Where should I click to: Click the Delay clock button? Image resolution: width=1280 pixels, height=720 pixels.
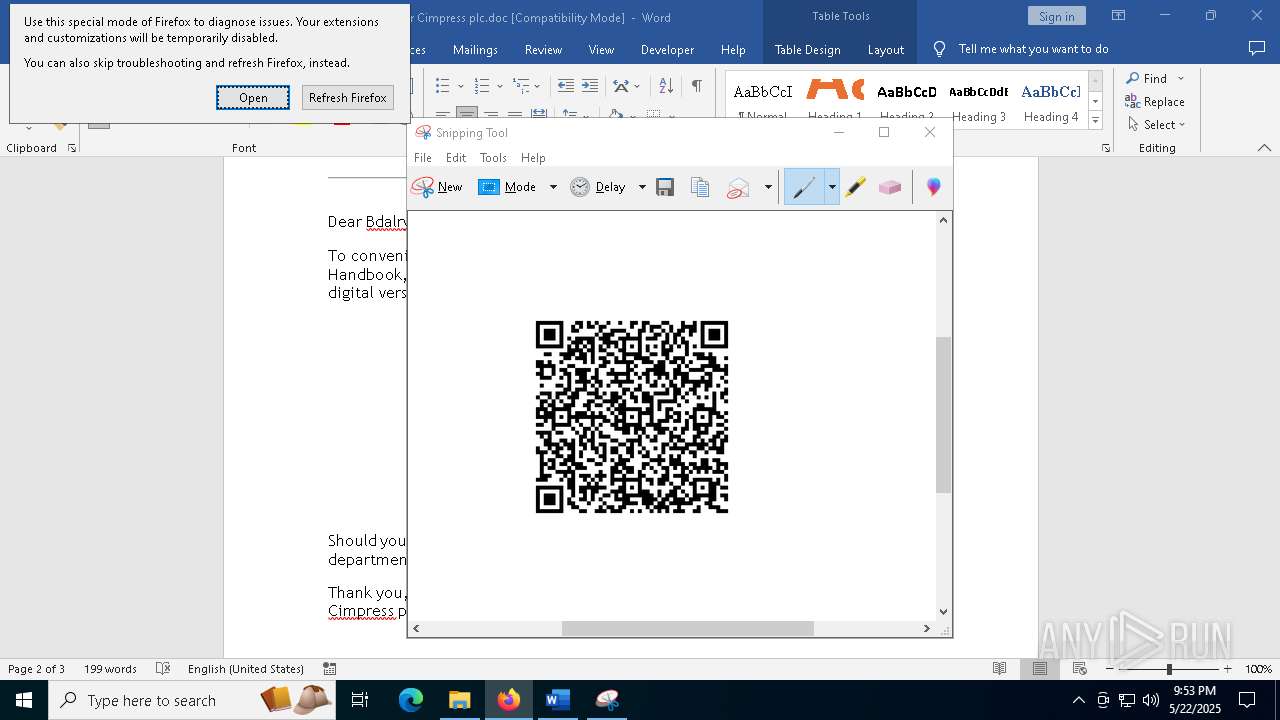(x=598, y=187)
